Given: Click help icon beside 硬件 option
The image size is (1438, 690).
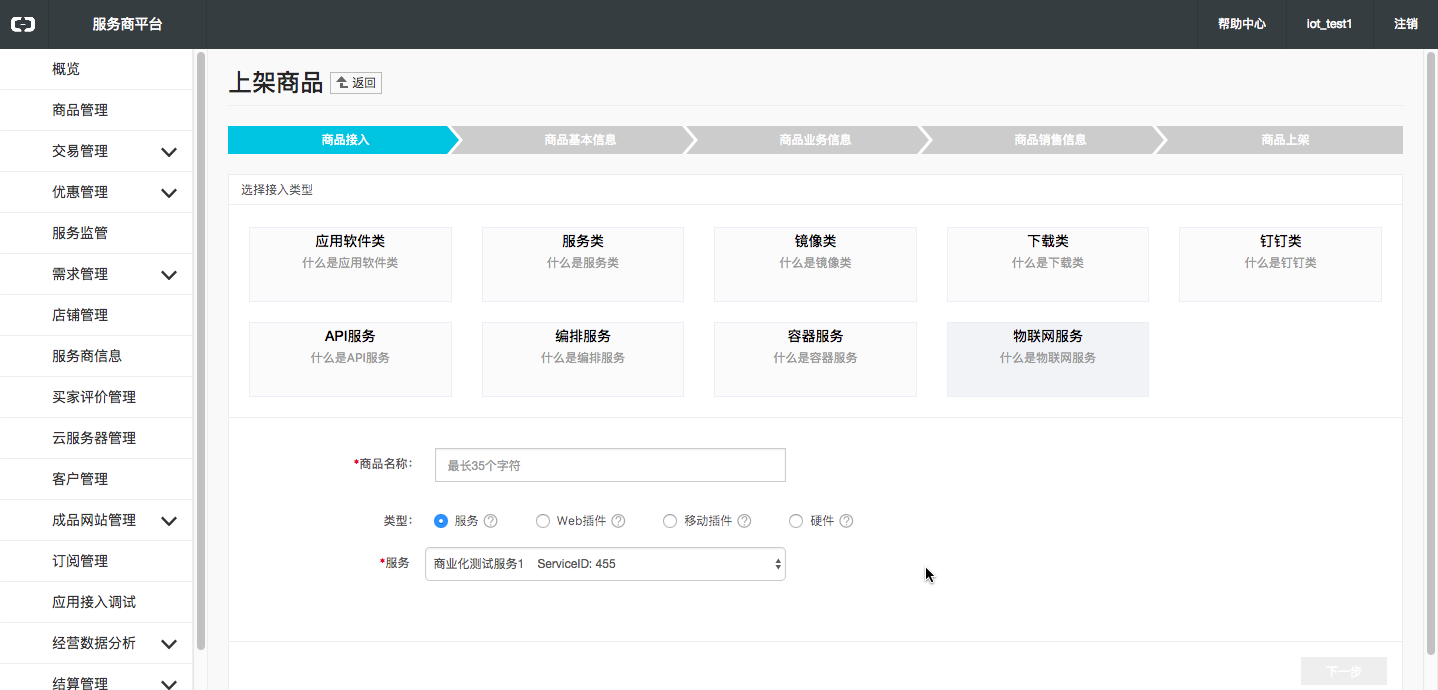Looking at the screenshot, I should click(846, 521).
